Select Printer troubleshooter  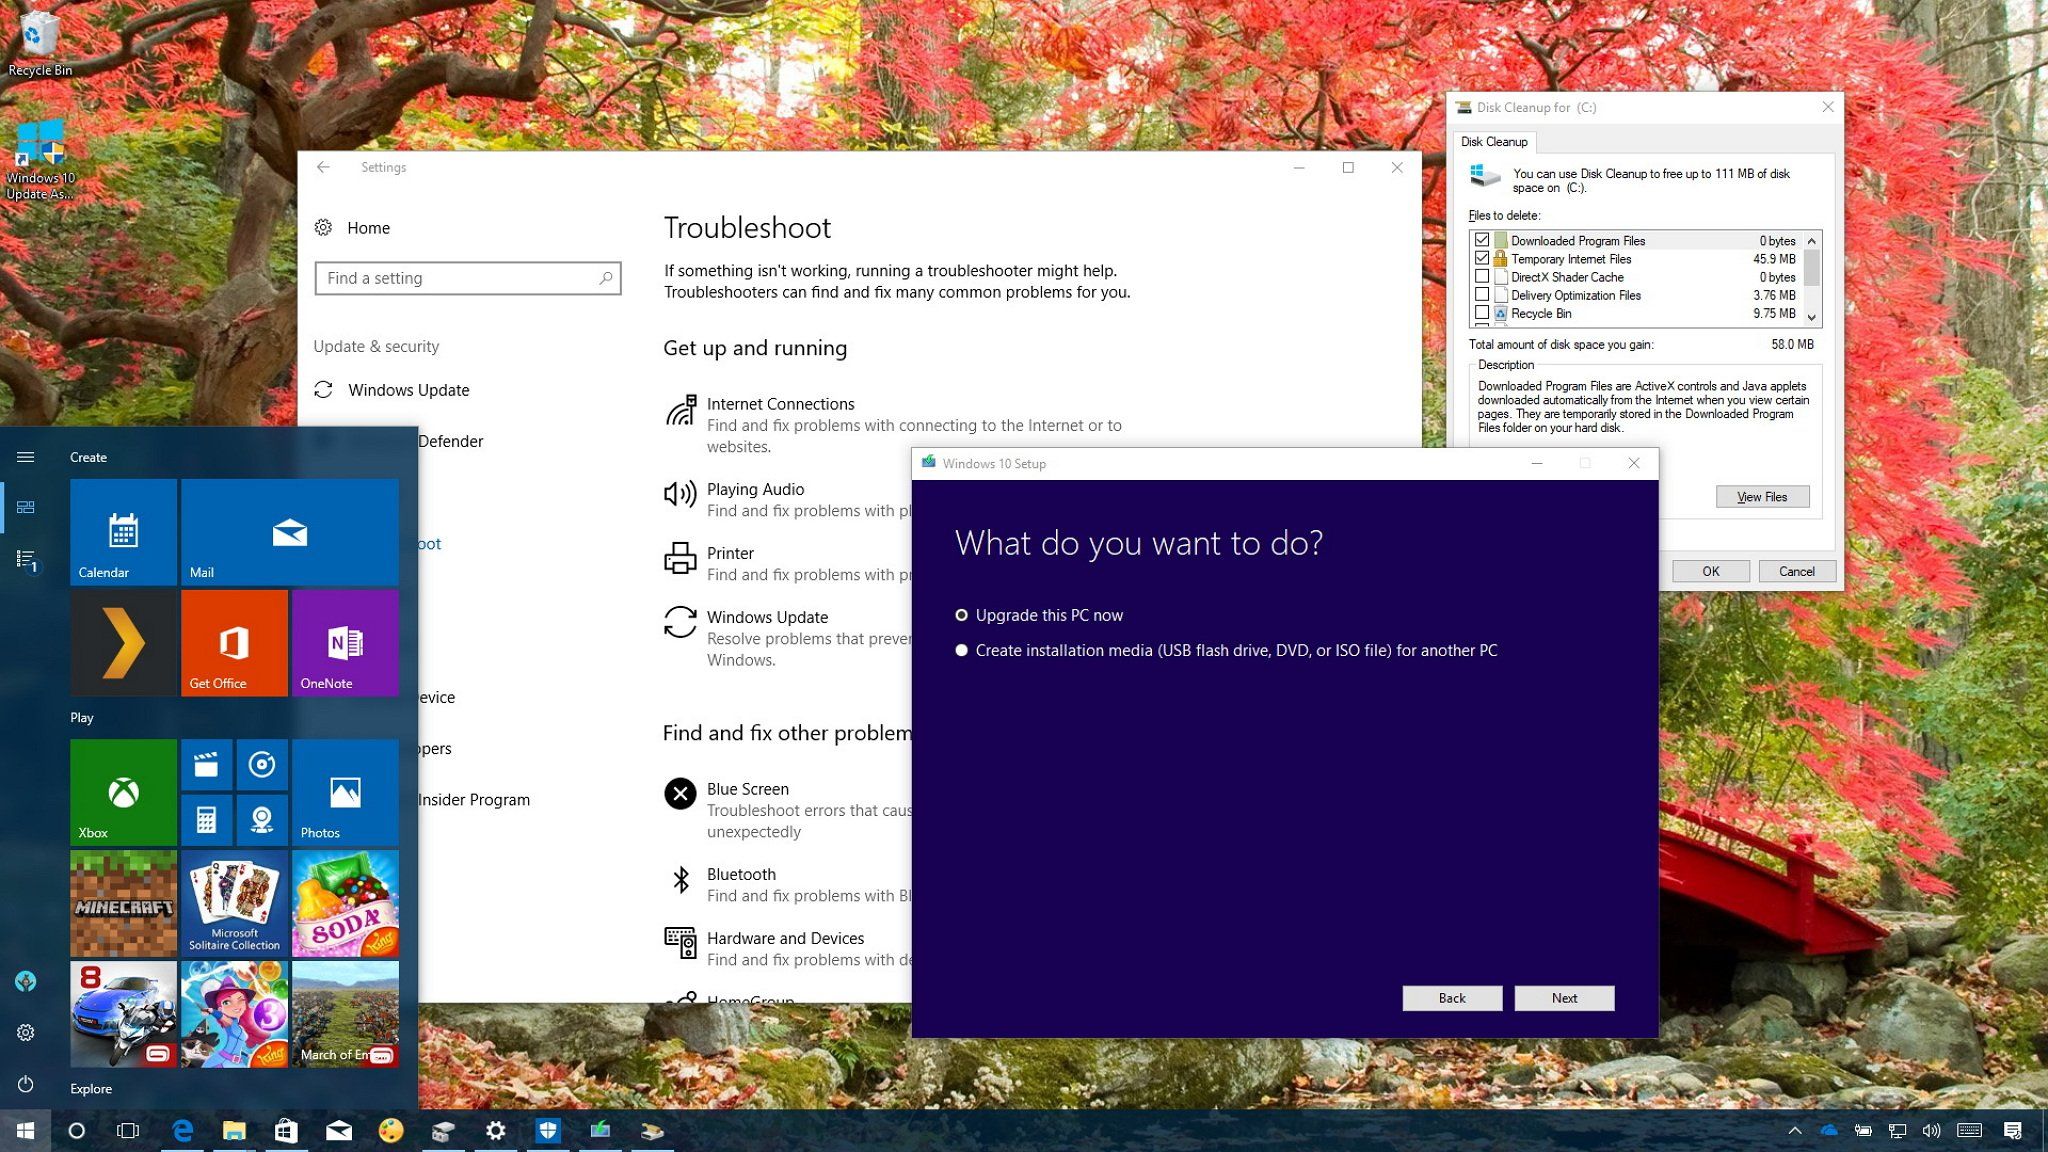(x=787, y=563)
